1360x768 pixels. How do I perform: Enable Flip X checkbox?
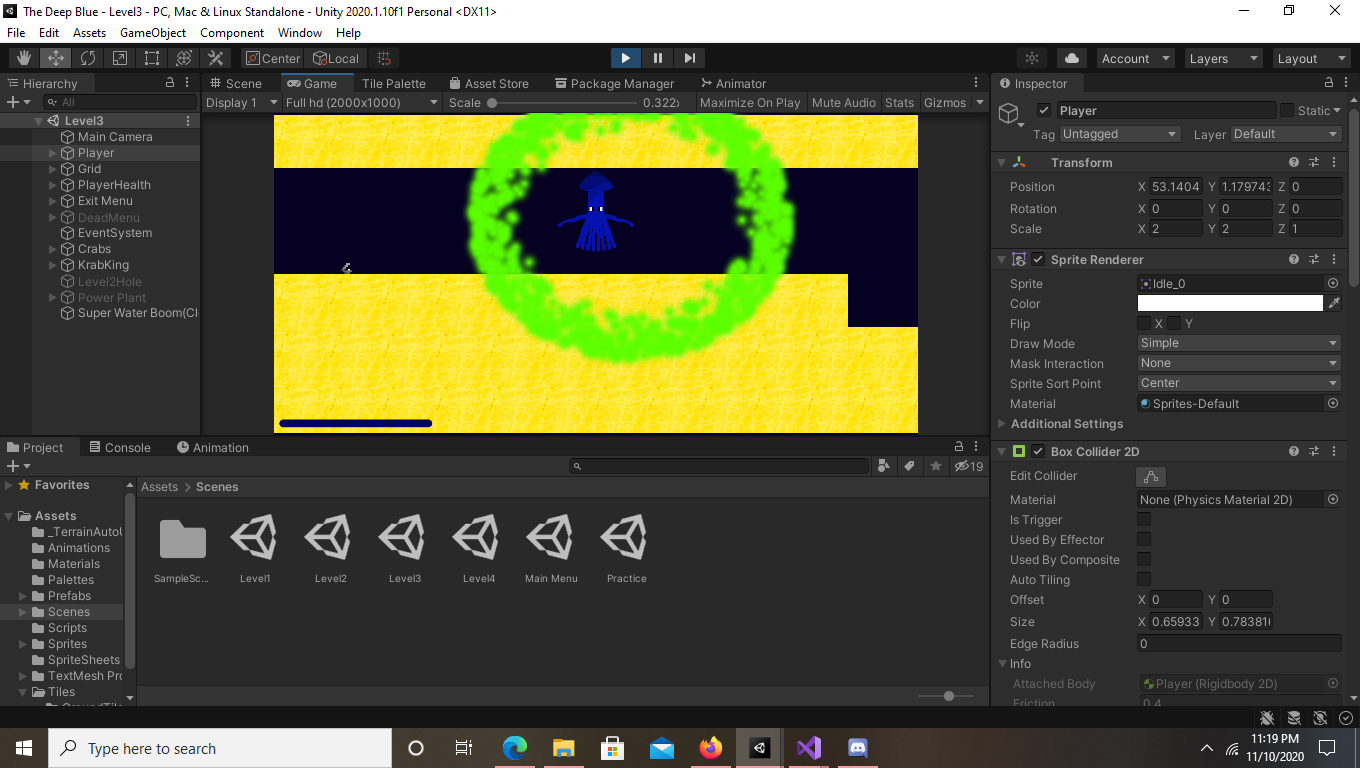(x=1144, y=323)
